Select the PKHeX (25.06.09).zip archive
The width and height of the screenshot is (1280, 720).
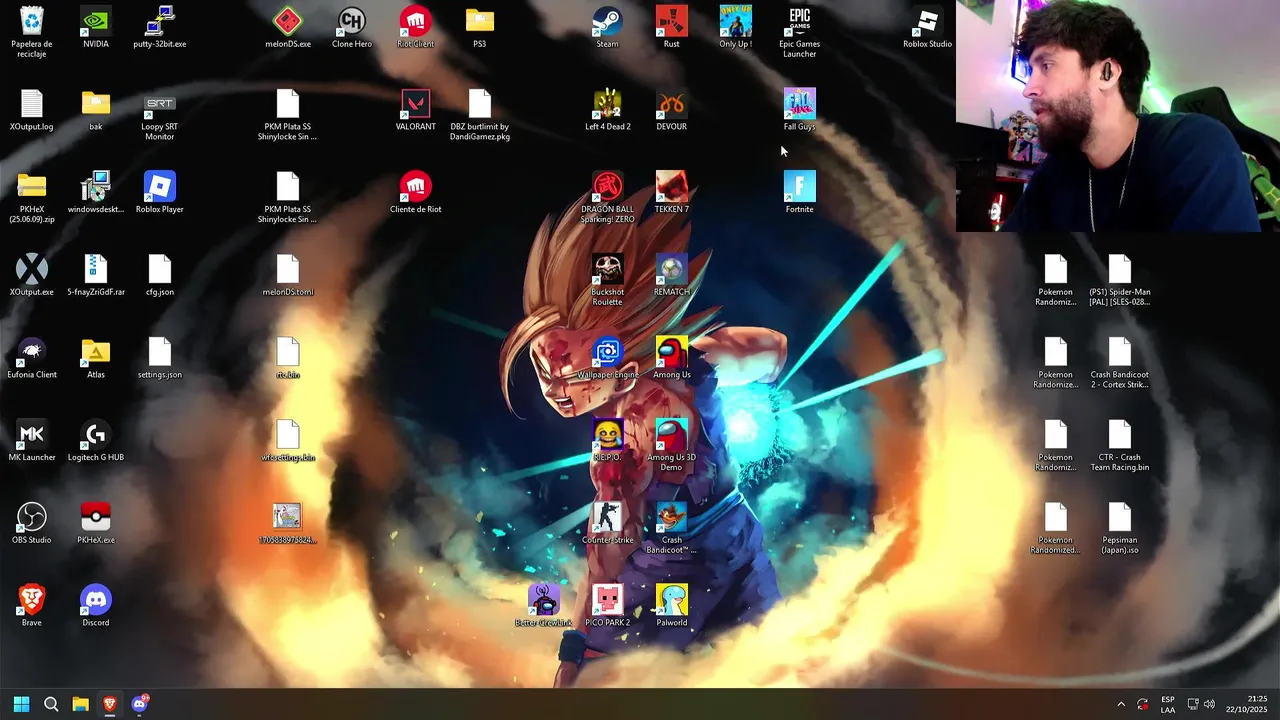click(32, 187)
